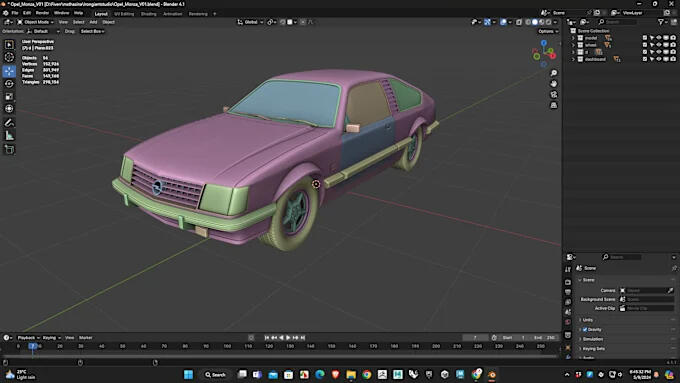Click the eyedropper next to Camera field
This screenshot has height=383, width=680.
point(670,290)
